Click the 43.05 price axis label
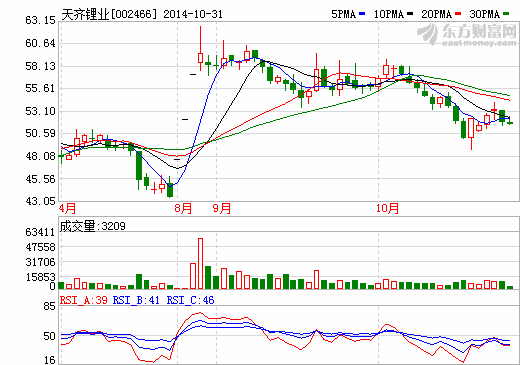The height and width of the screenshot is (365, 520). coord(40,201)
